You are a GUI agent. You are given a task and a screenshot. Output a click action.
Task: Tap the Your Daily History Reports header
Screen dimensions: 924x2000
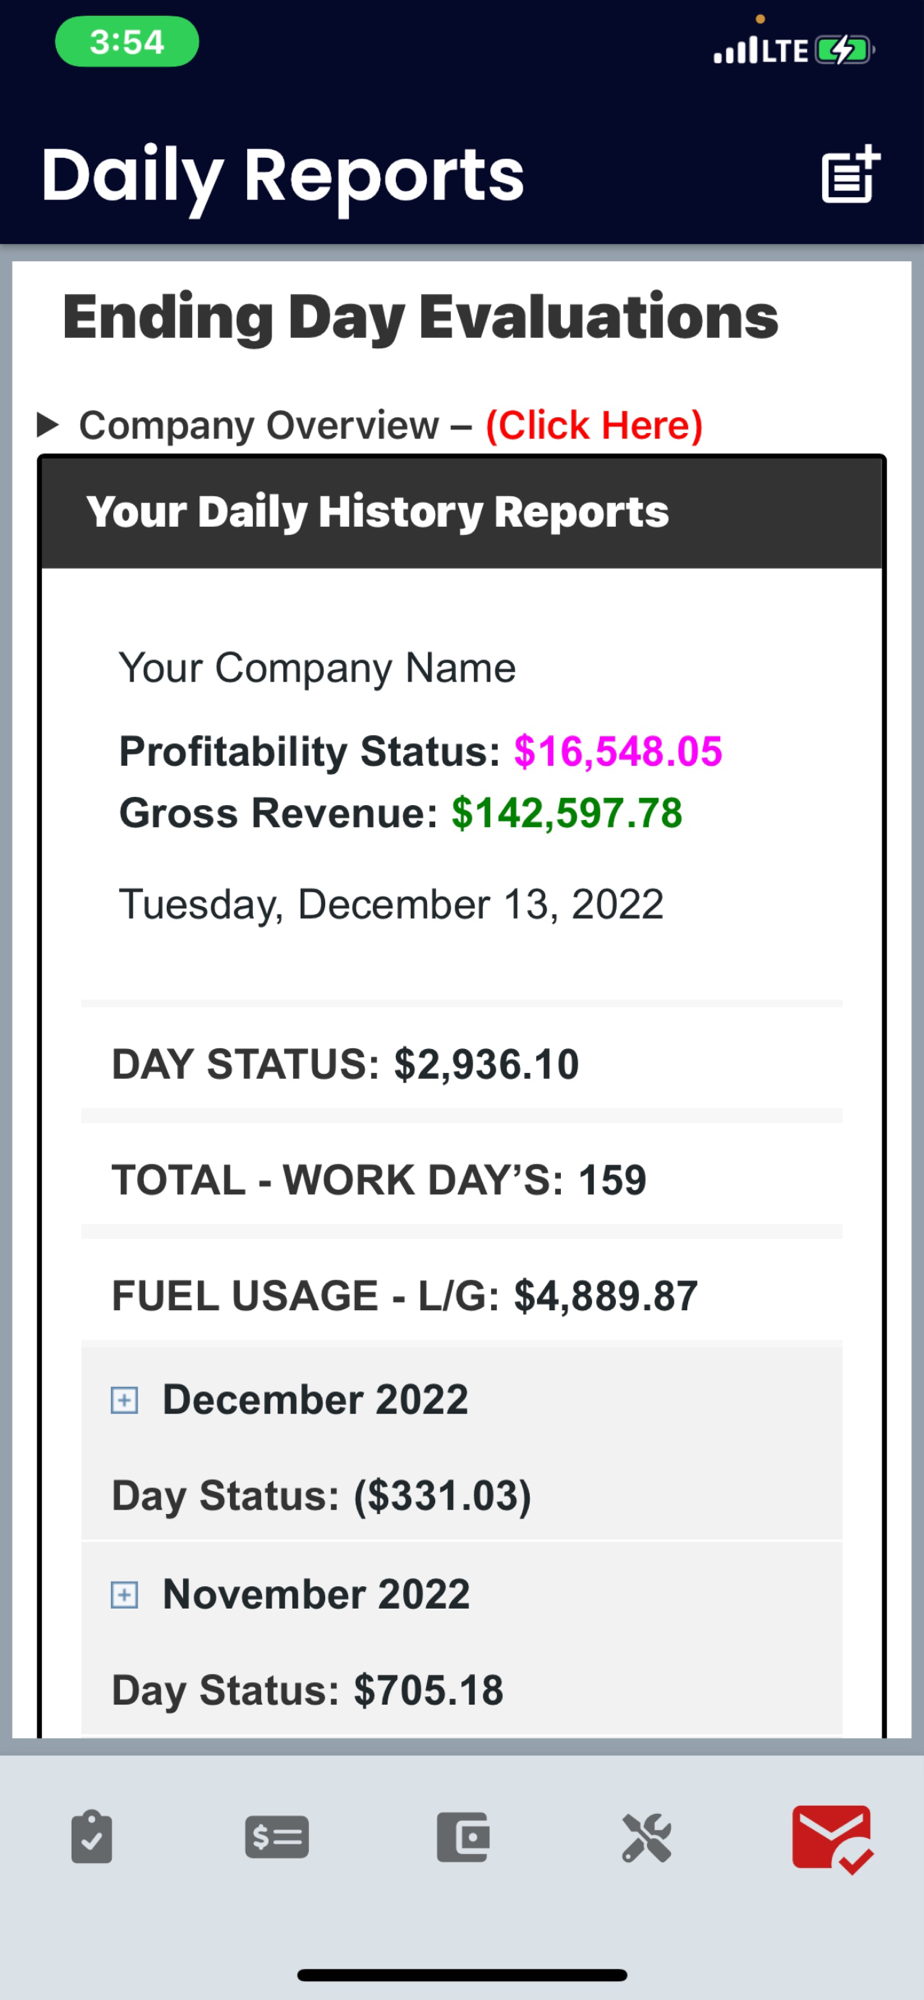point(377,512)
